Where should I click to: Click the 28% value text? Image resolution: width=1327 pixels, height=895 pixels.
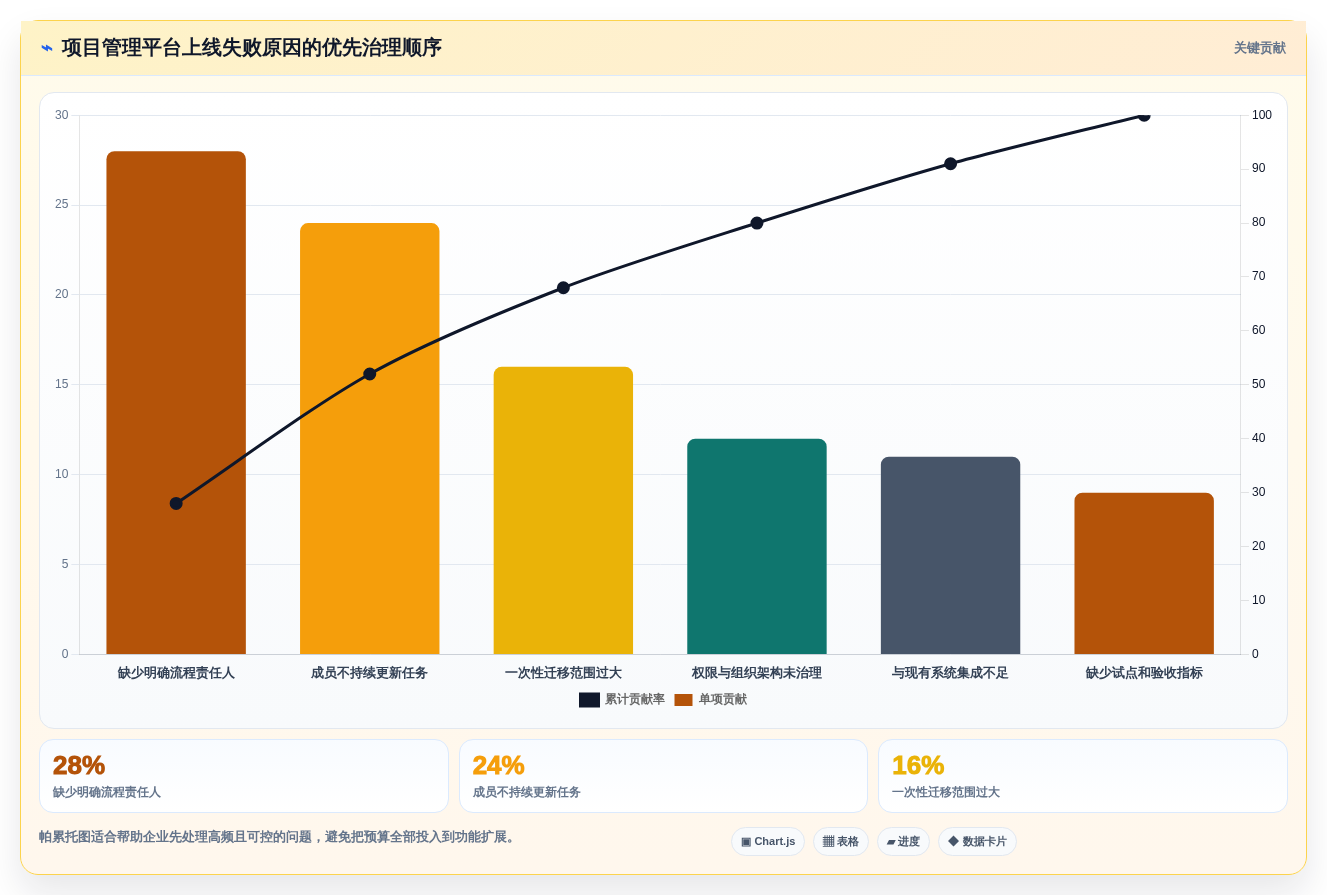tap(79, 765)
